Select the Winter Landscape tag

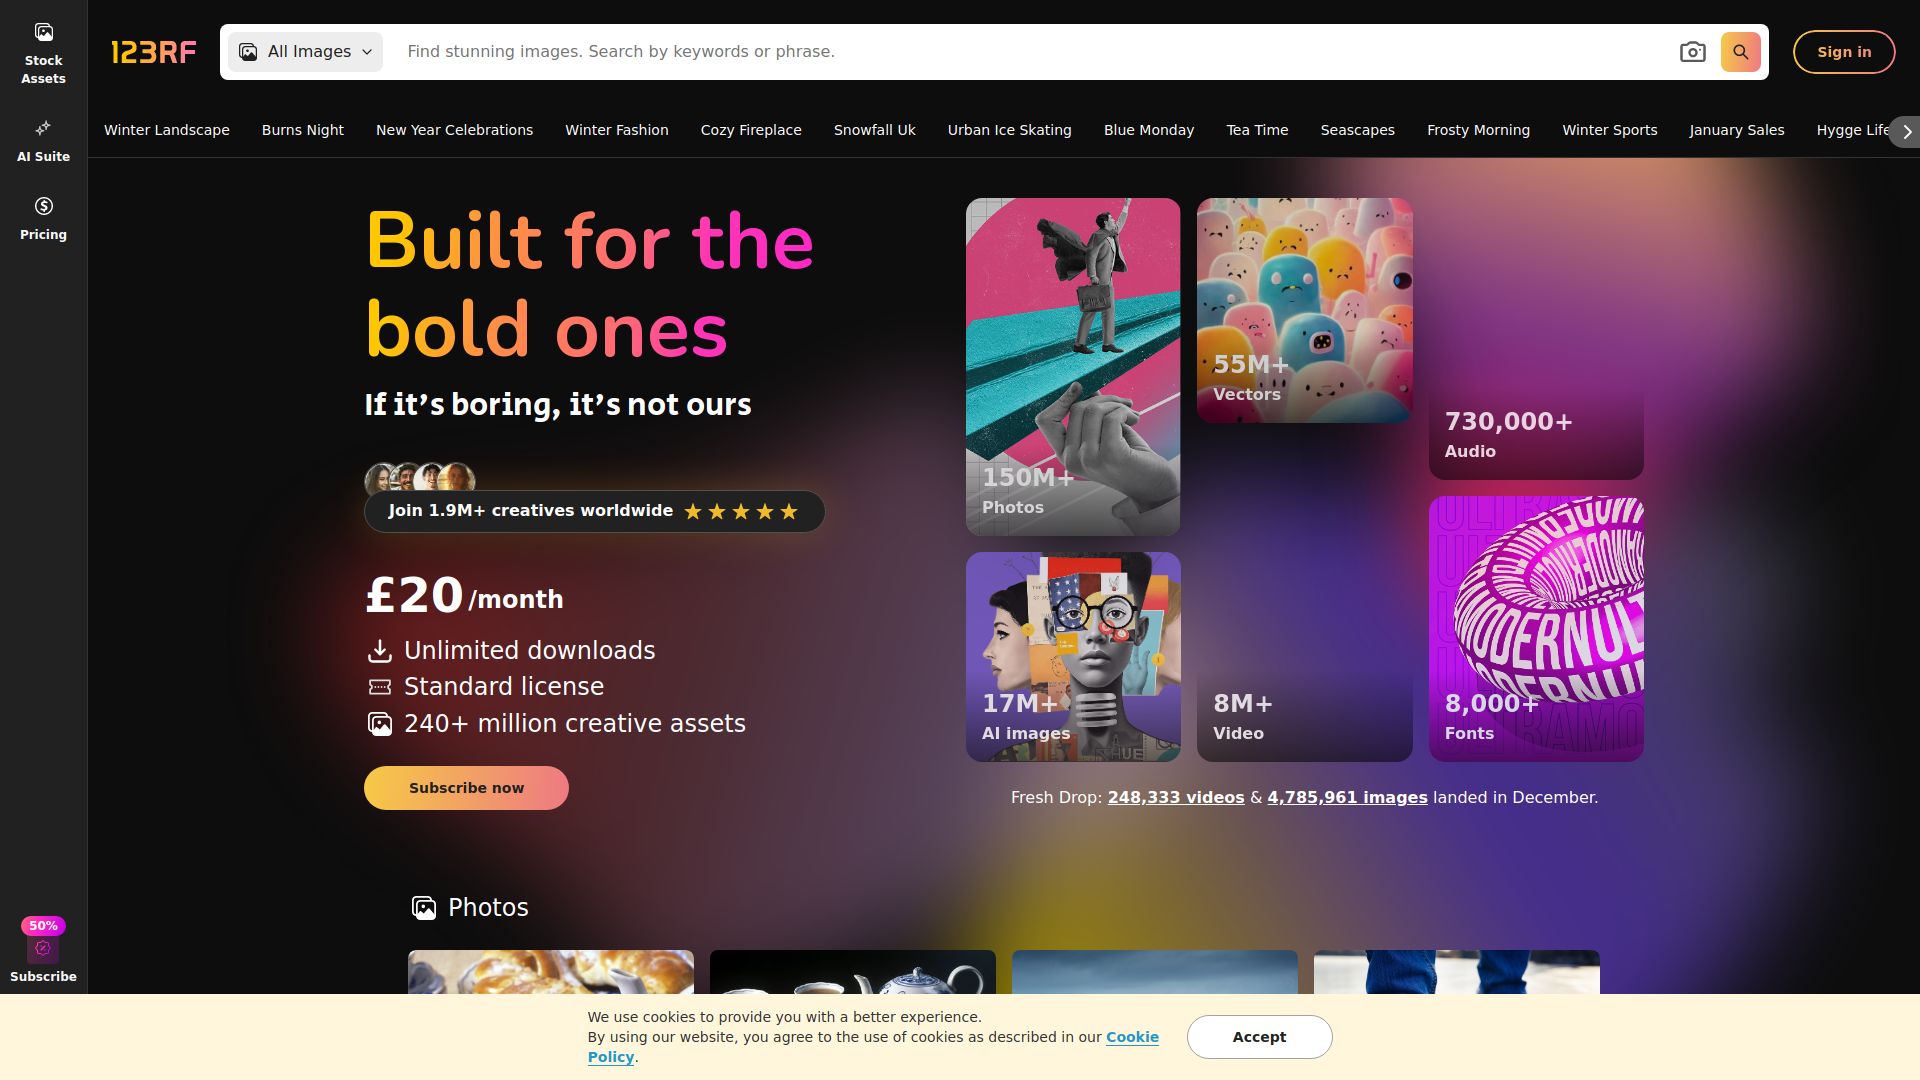tap(167, 130)
